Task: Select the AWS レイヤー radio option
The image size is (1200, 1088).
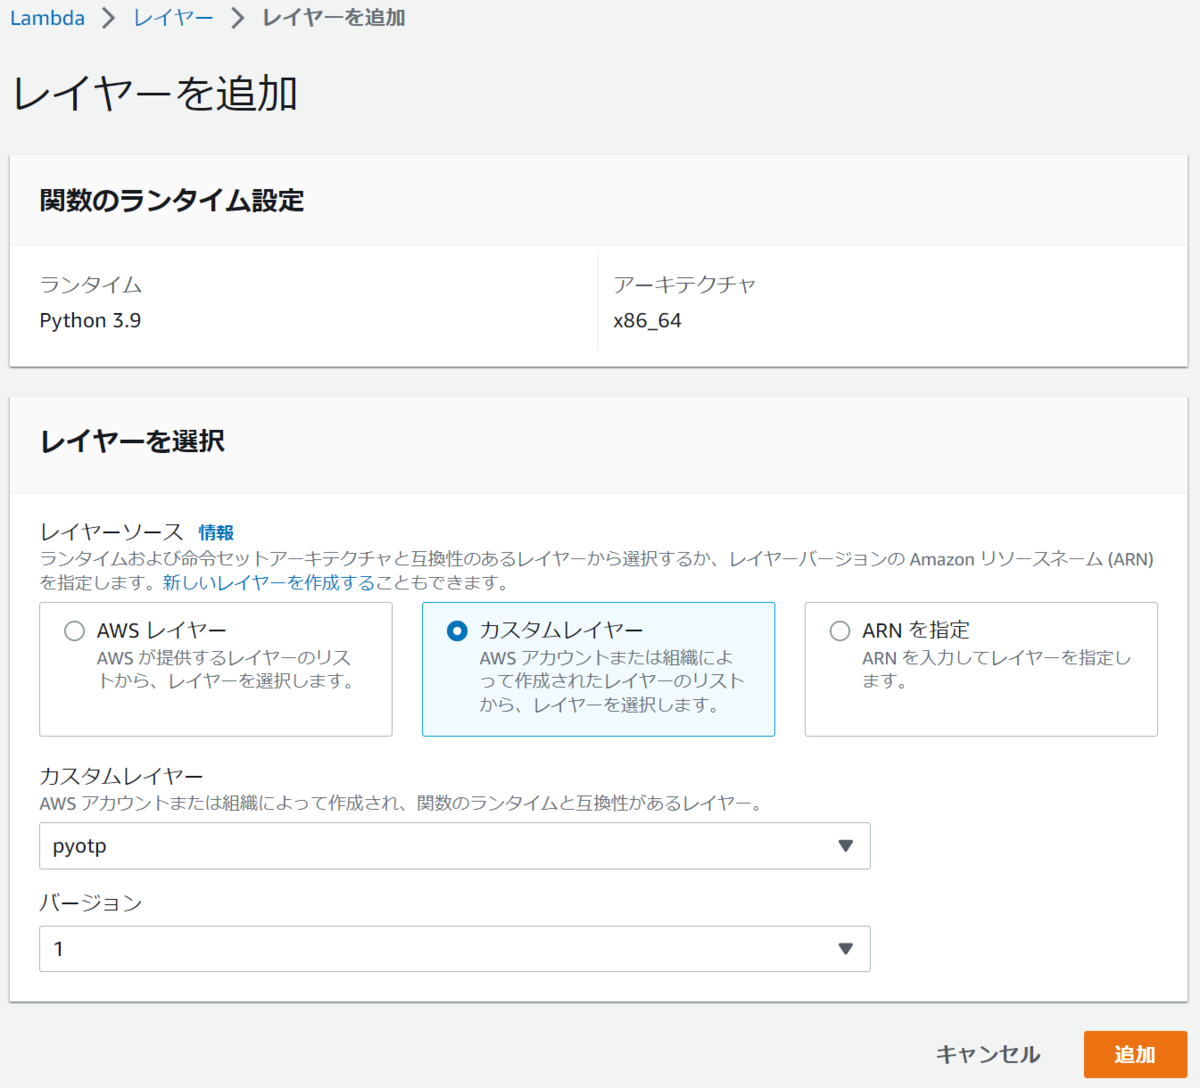Action: [74, 631]
